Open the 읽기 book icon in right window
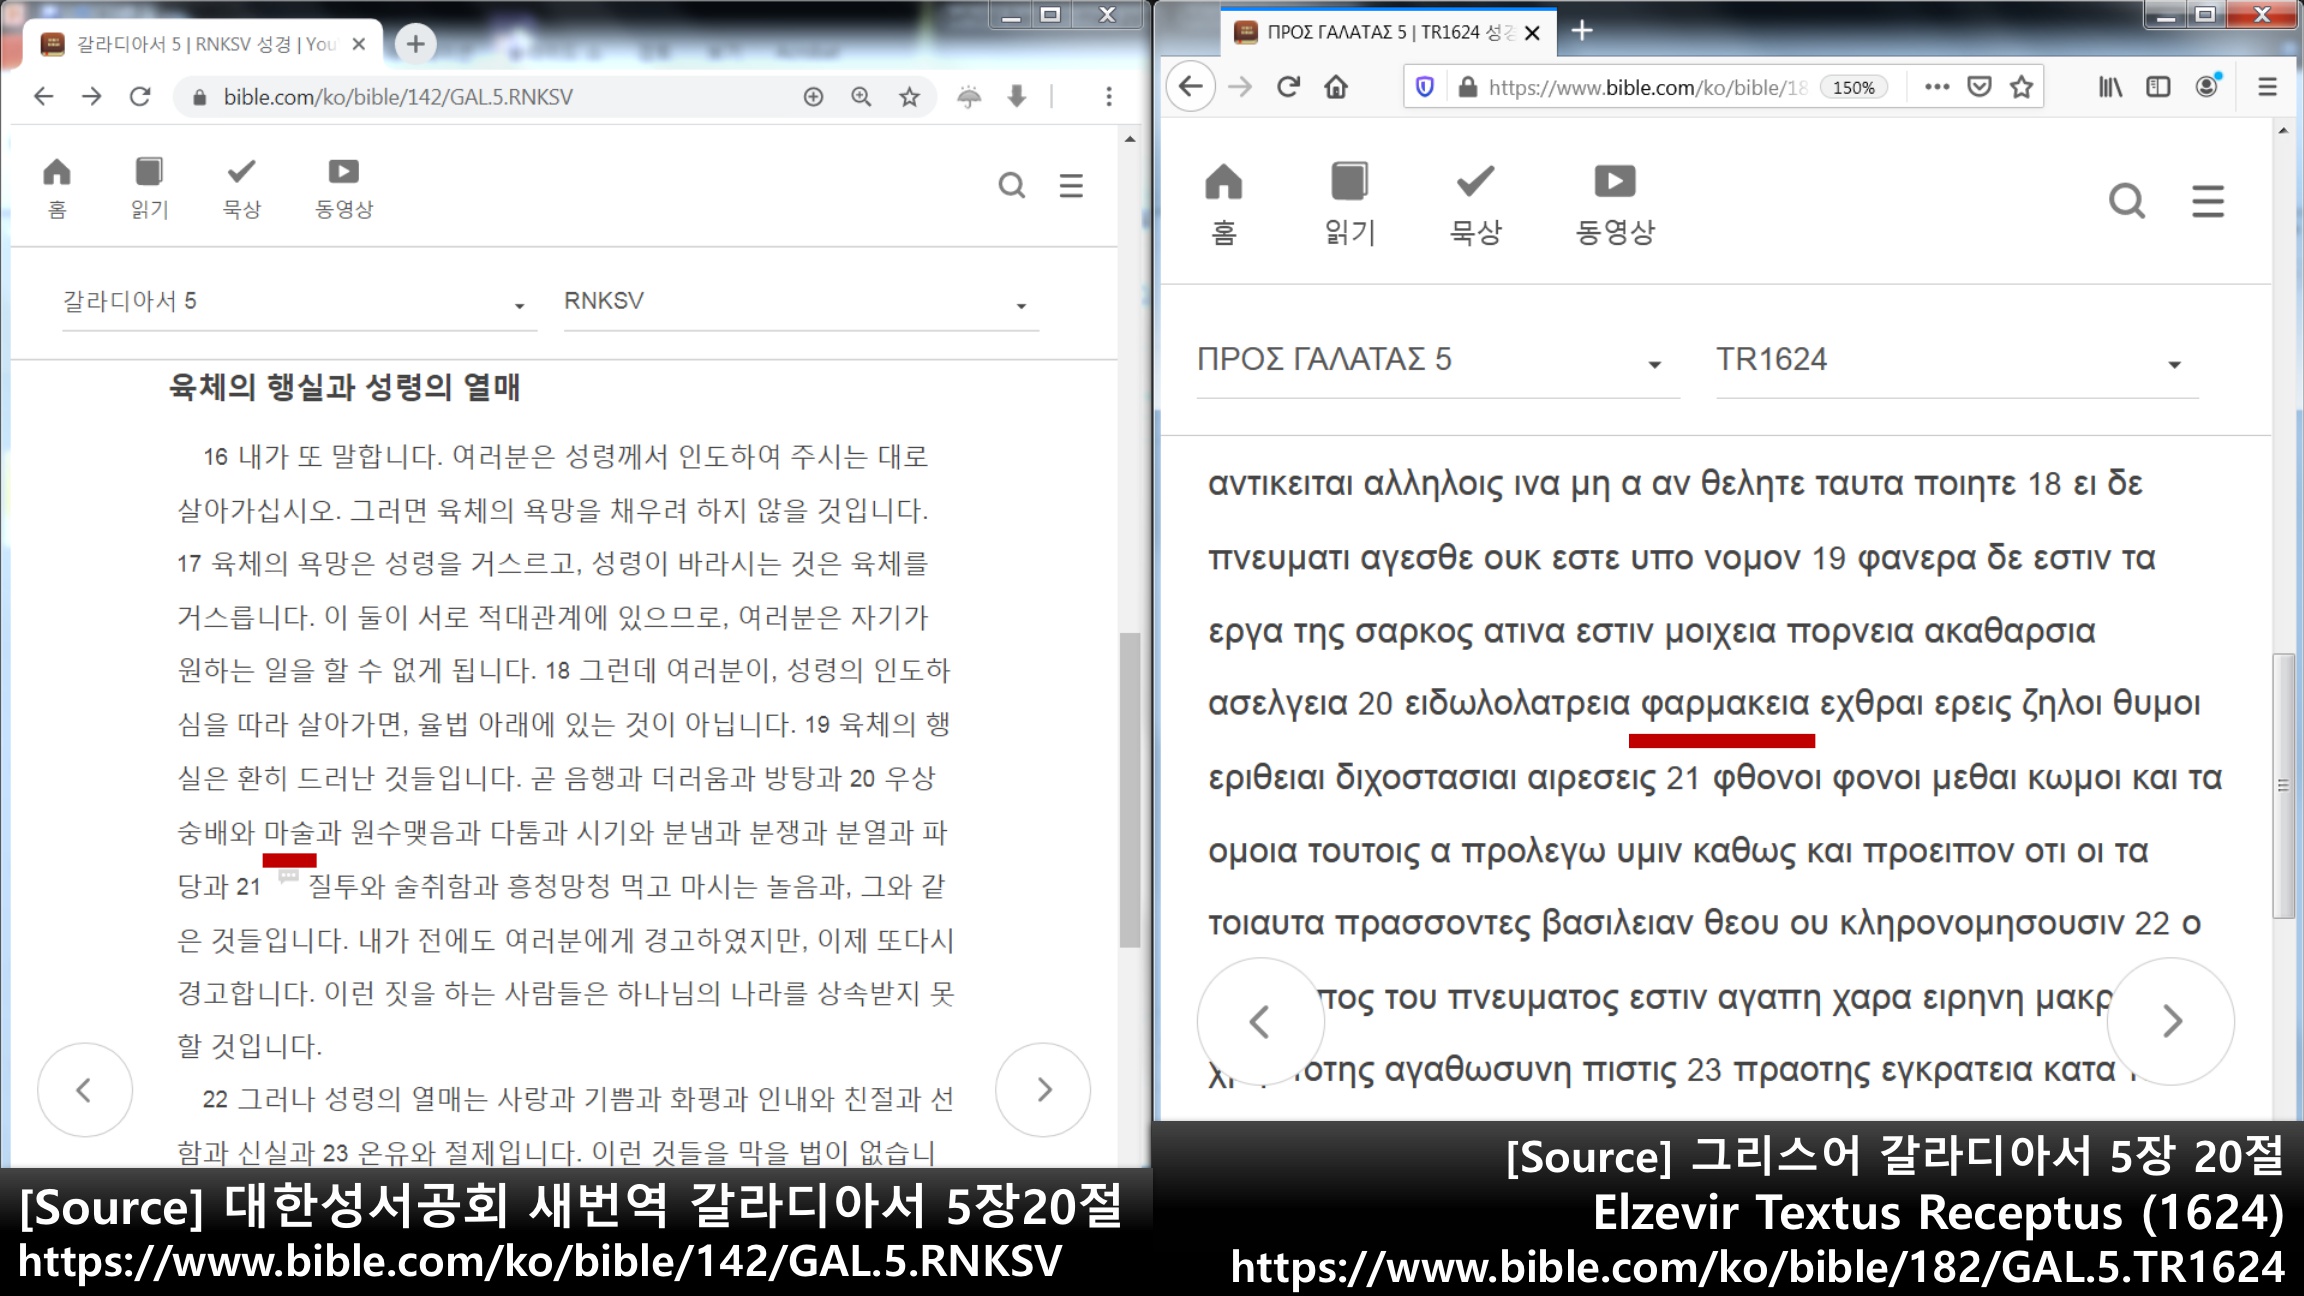 point(1349,182)
